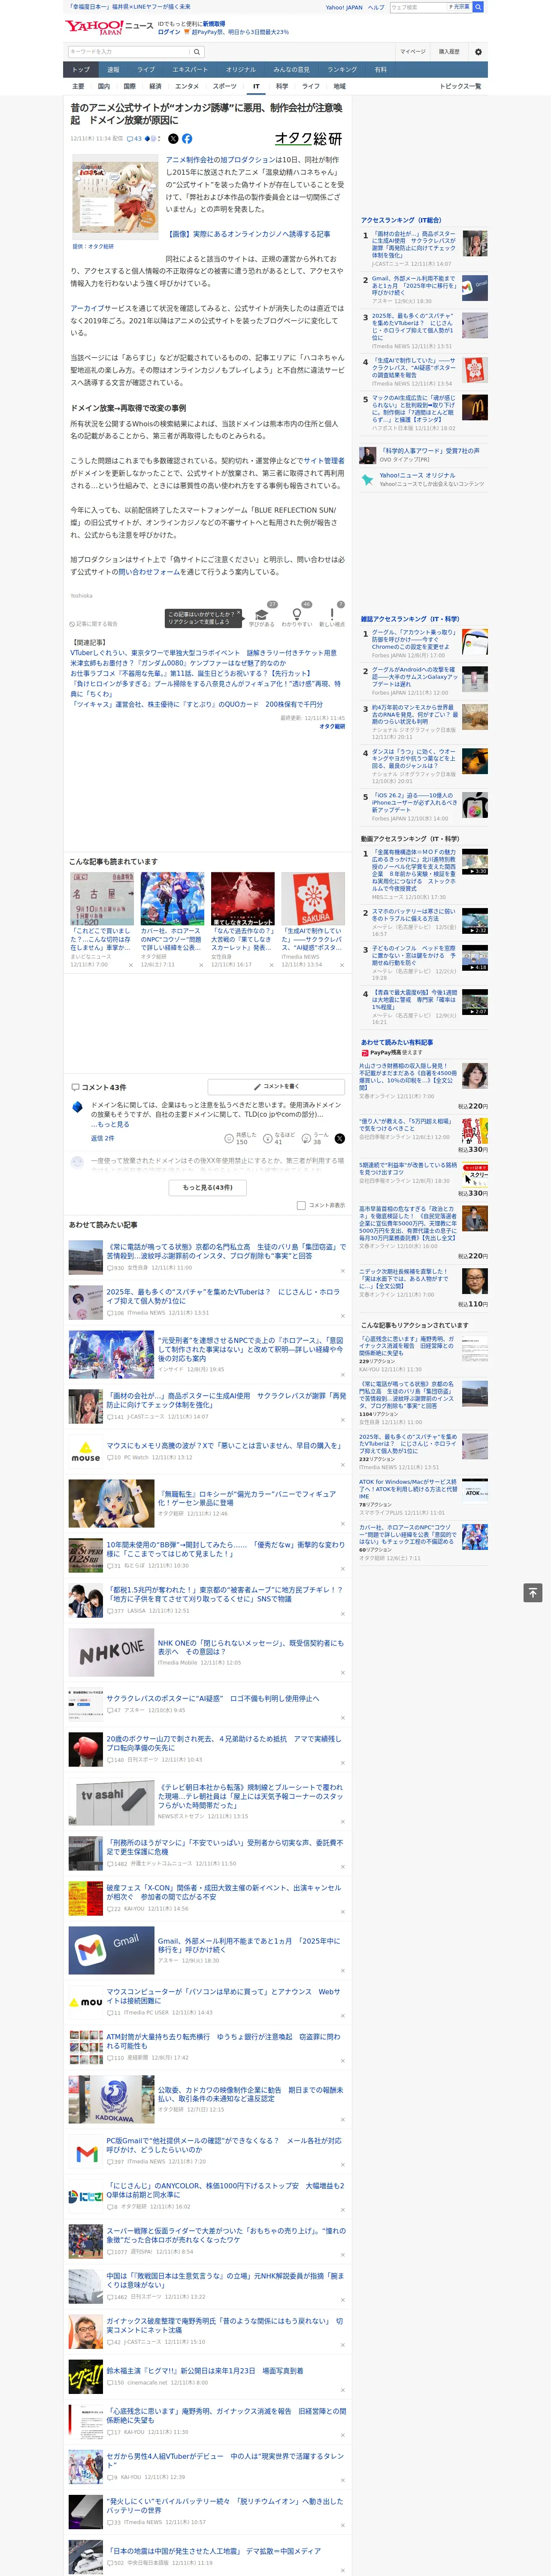Select the 科学 category
Image resolution: width=551 pixels, height=2576 pixels.
tap(282, 86)
